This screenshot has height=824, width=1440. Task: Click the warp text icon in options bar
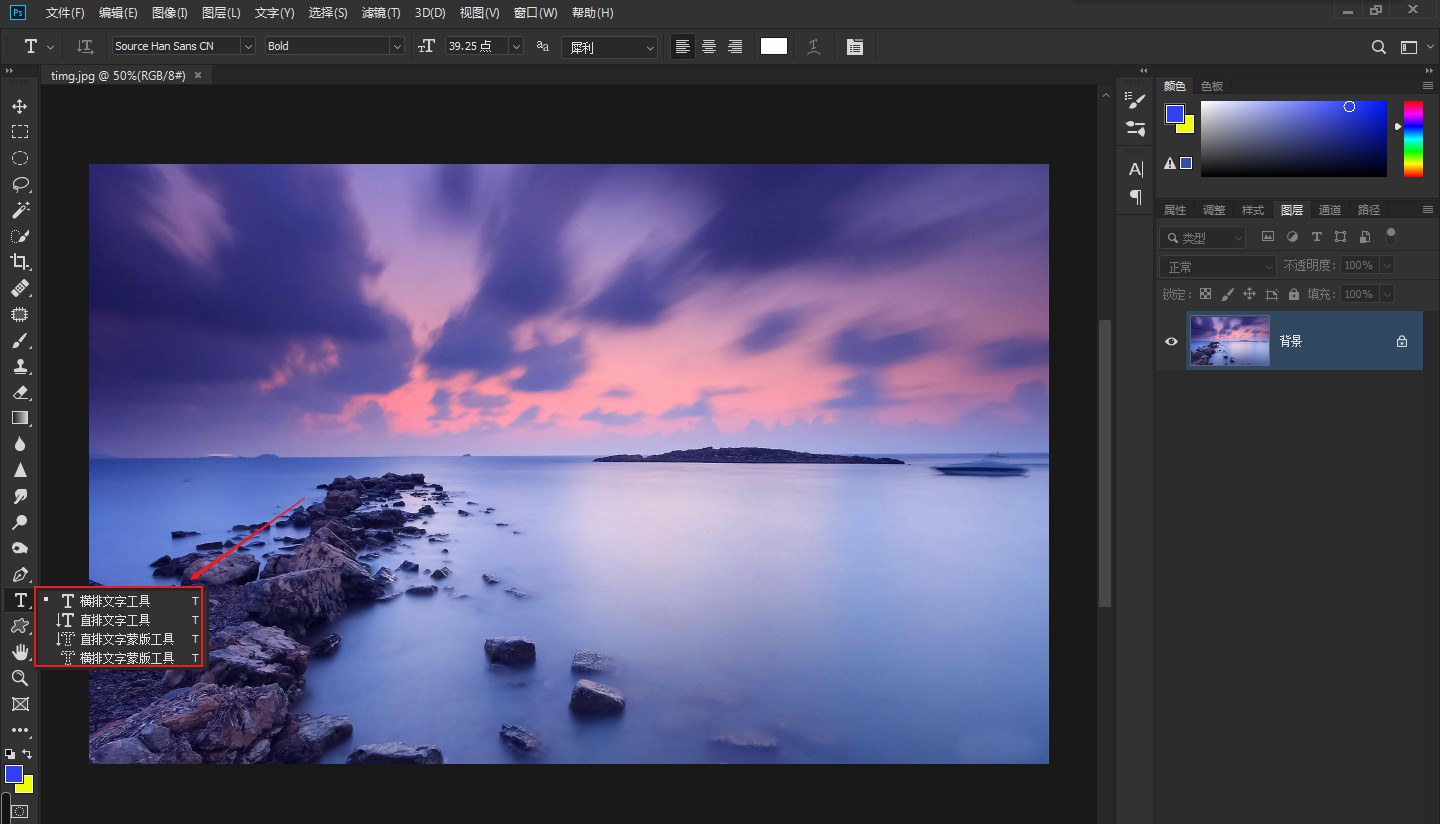tap(814, 46)
